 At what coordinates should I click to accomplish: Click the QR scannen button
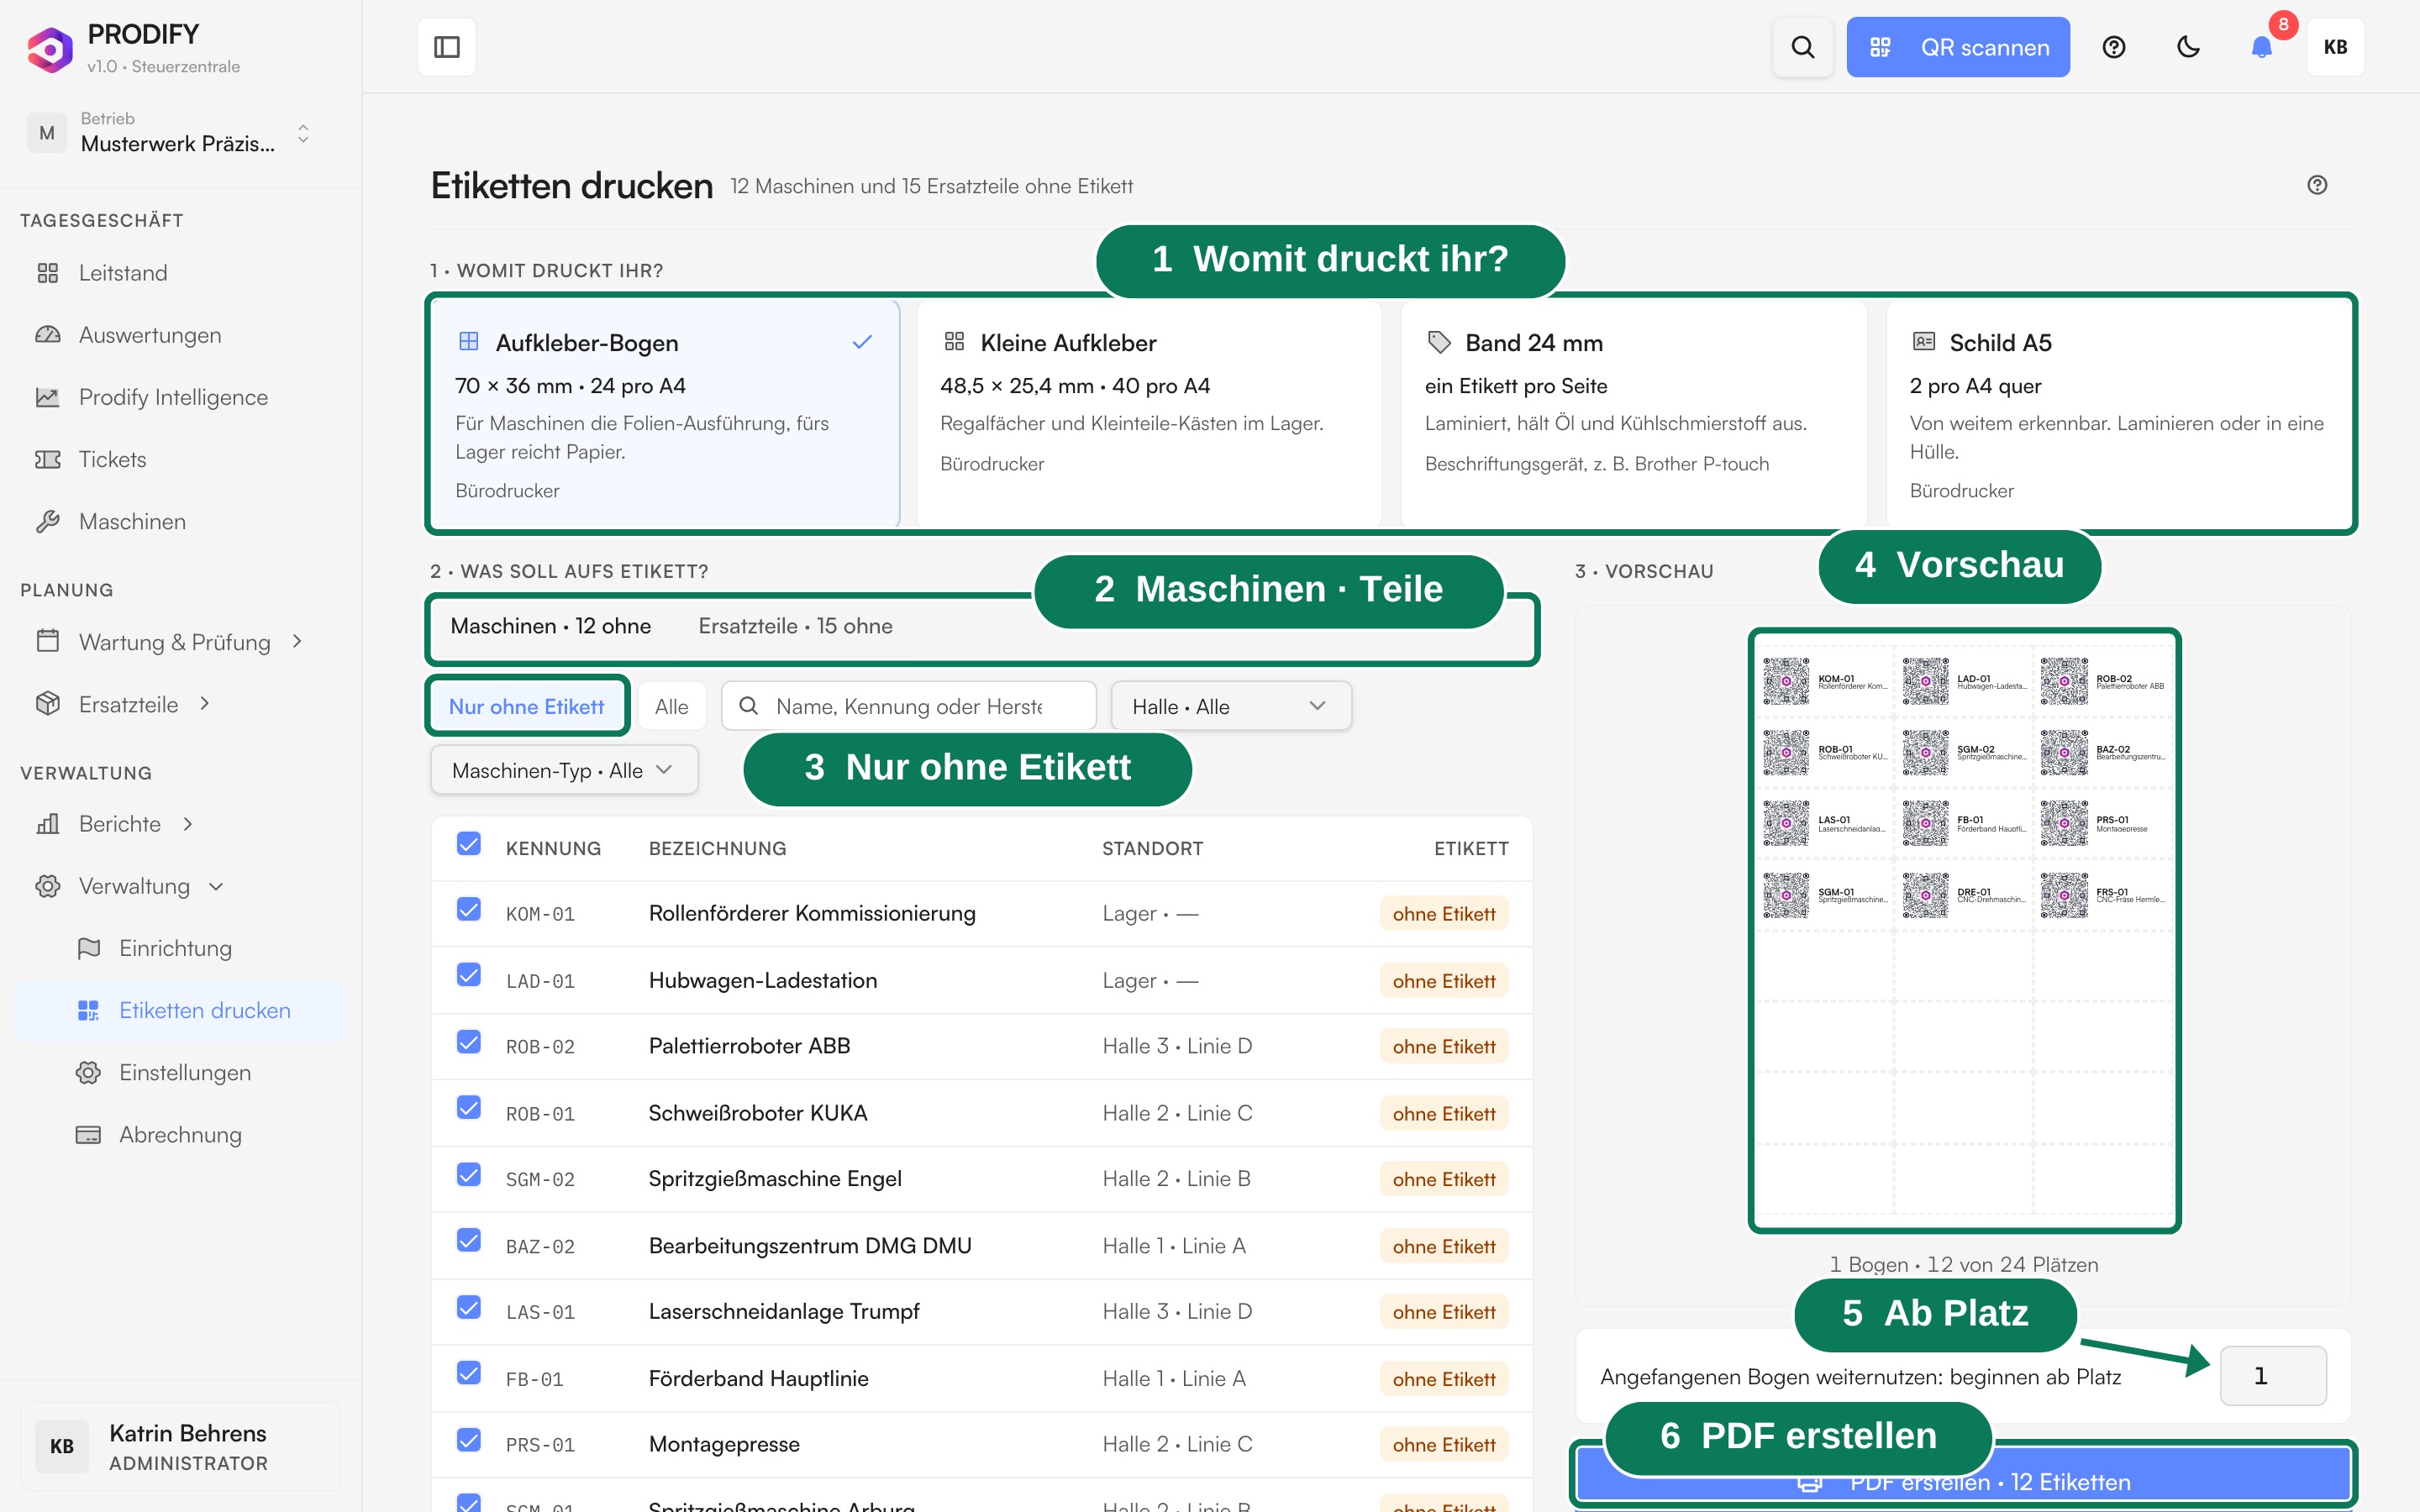pos(1958,47)
